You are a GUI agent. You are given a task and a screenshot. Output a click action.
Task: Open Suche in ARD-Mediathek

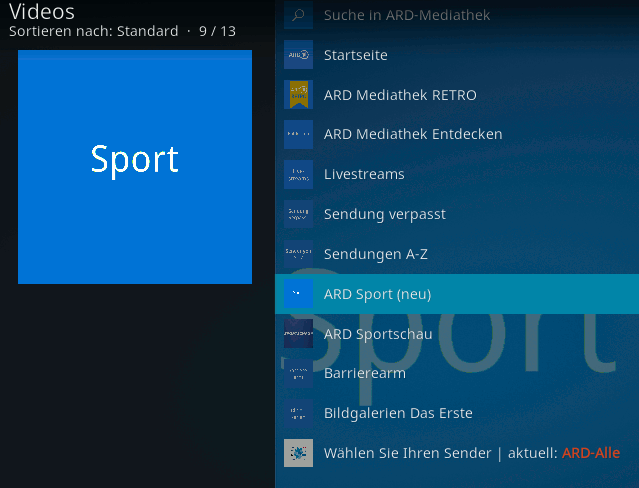(457, 15)
